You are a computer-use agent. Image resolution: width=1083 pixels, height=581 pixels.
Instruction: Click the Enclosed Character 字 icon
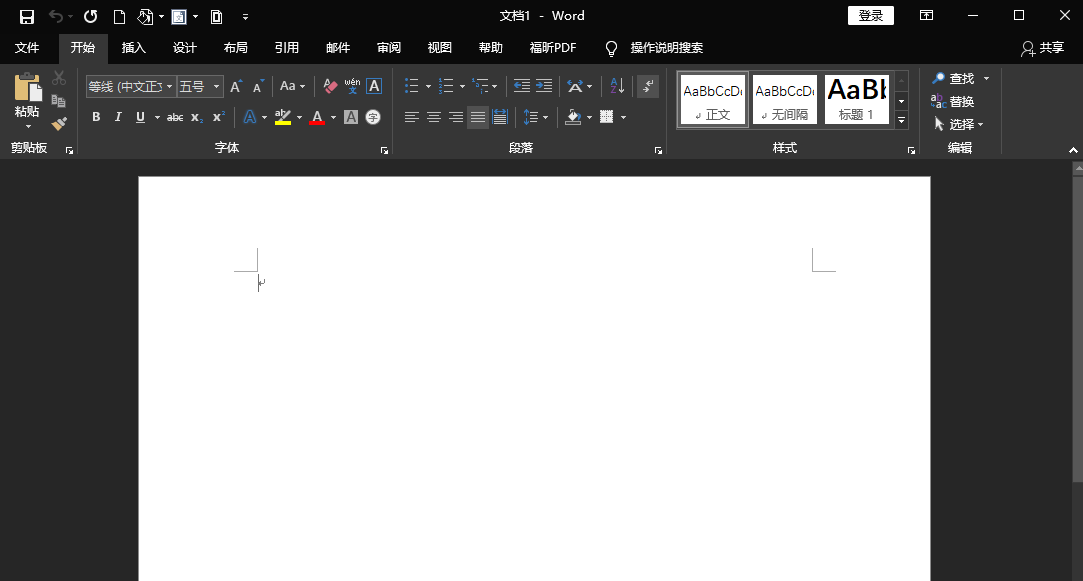click(373, 117)
